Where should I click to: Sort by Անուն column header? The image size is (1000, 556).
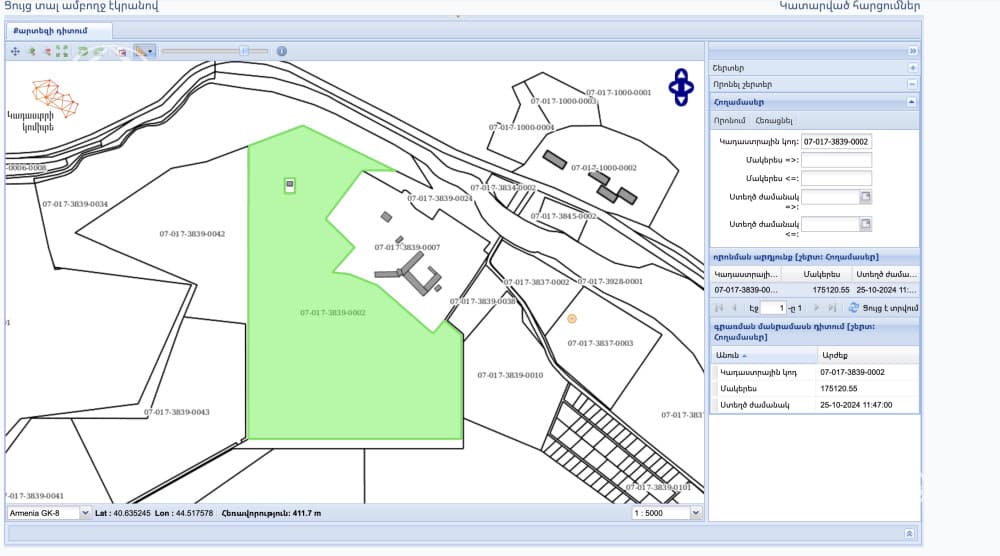coord(764,355)
